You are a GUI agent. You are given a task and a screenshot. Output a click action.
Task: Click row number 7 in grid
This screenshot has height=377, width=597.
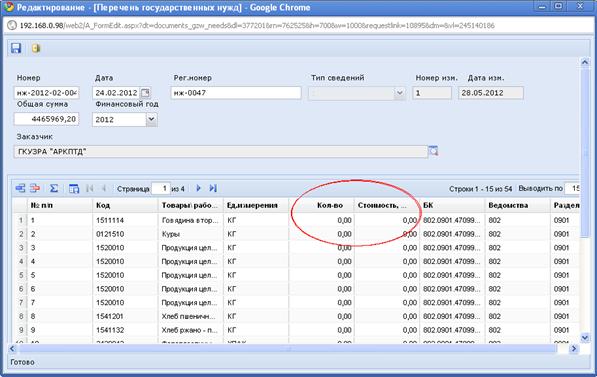pos(21,302)
